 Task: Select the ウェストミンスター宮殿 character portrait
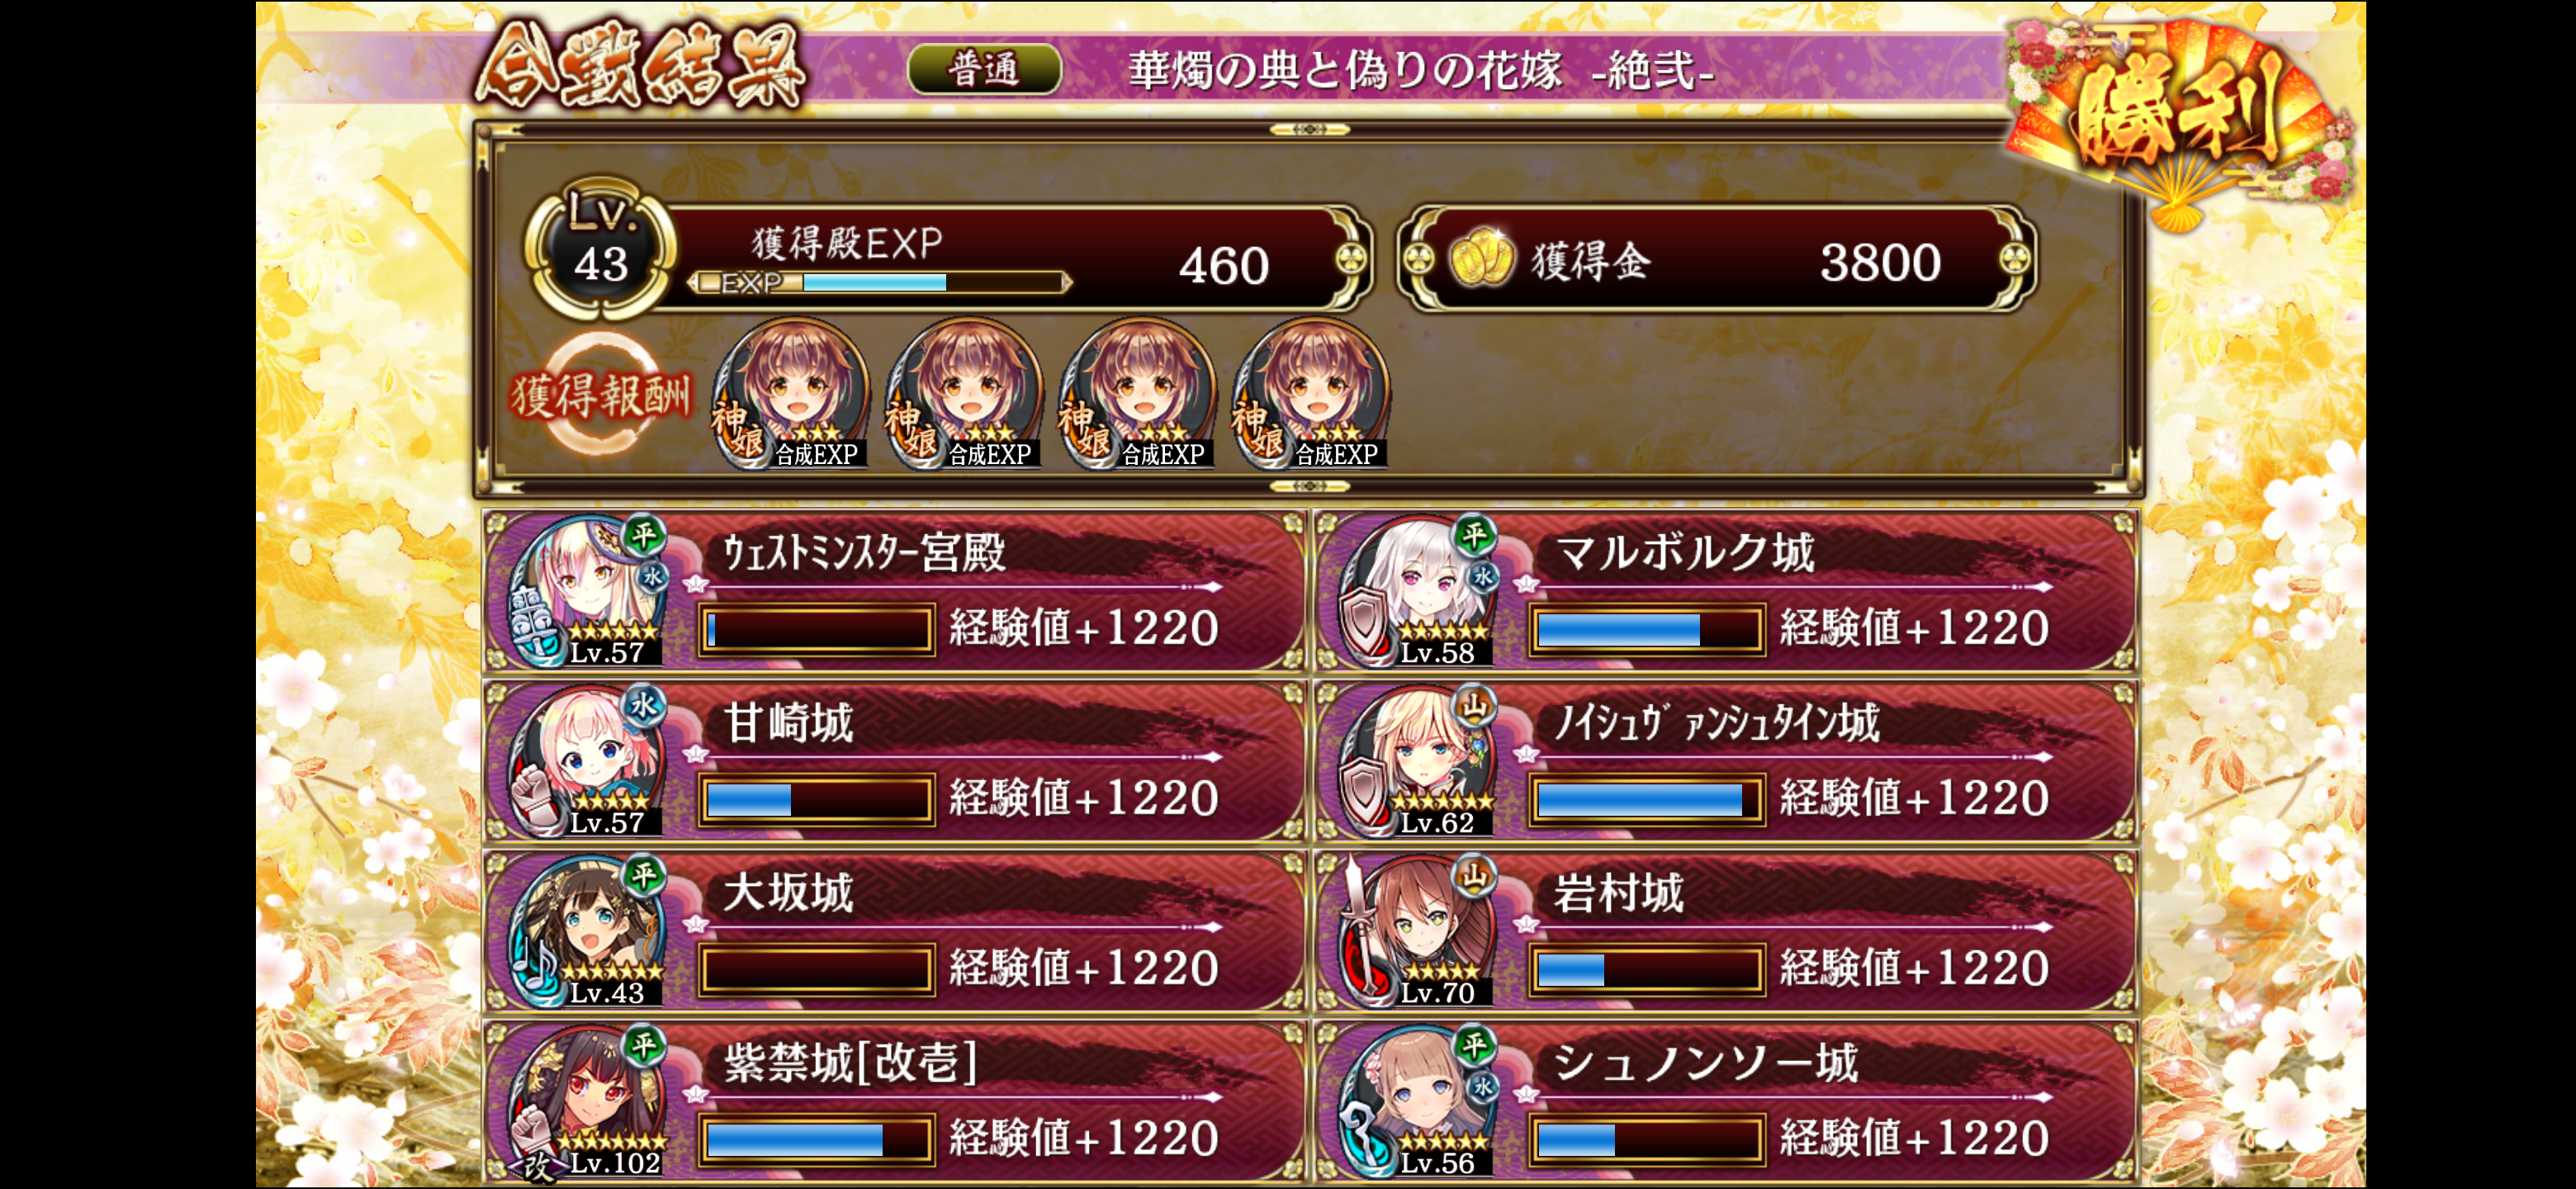pyautogui.click(x=587, y=591)
